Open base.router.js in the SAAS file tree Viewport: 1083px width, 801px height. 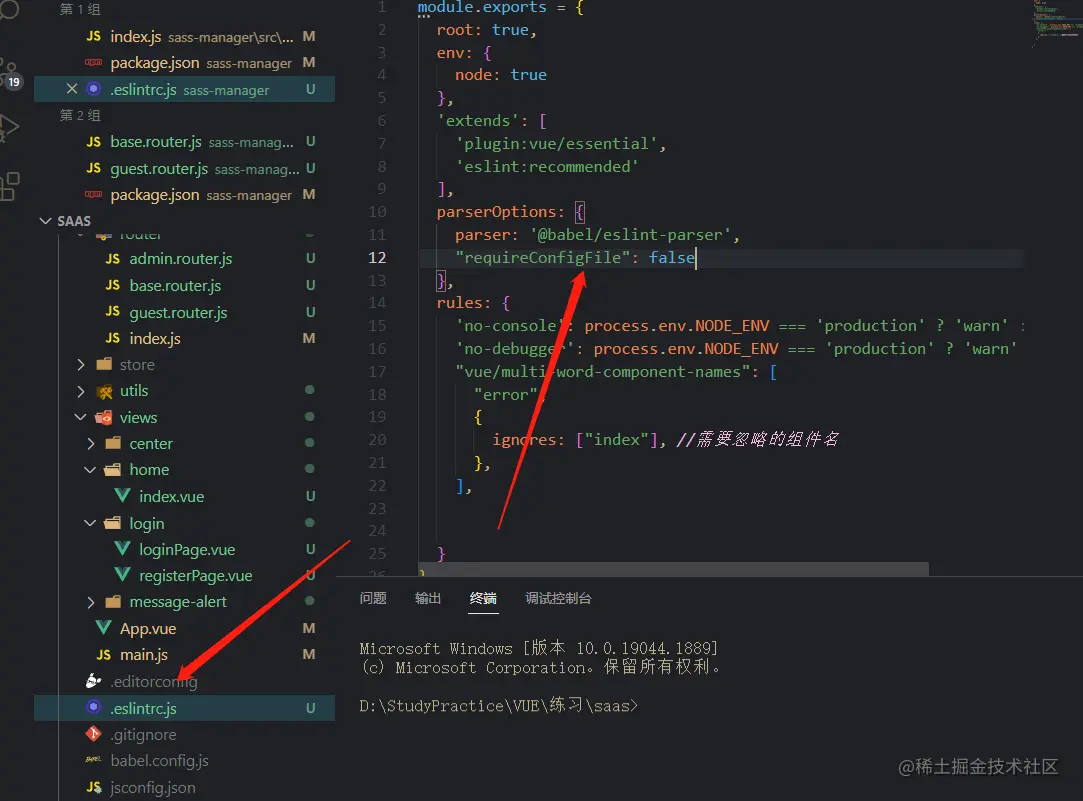pyautogui.click(x=184, y=285)
